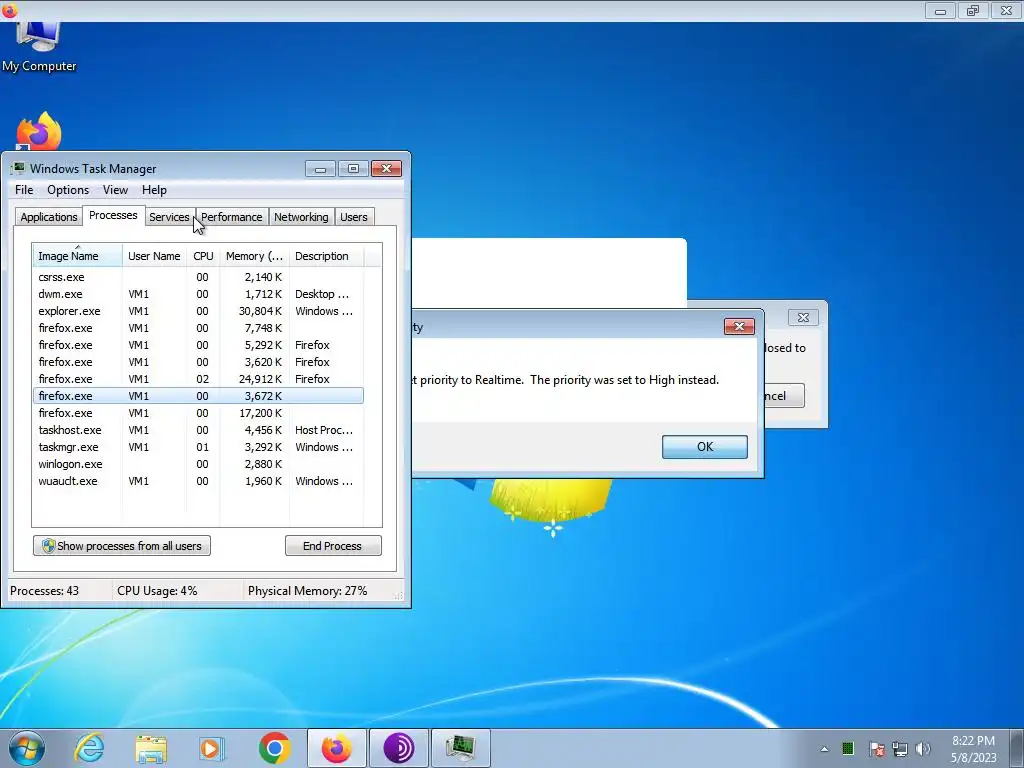1024x768 pixels.
Task: Select firefox.exe using 3,620 K memory
Action: pos(198,362)
